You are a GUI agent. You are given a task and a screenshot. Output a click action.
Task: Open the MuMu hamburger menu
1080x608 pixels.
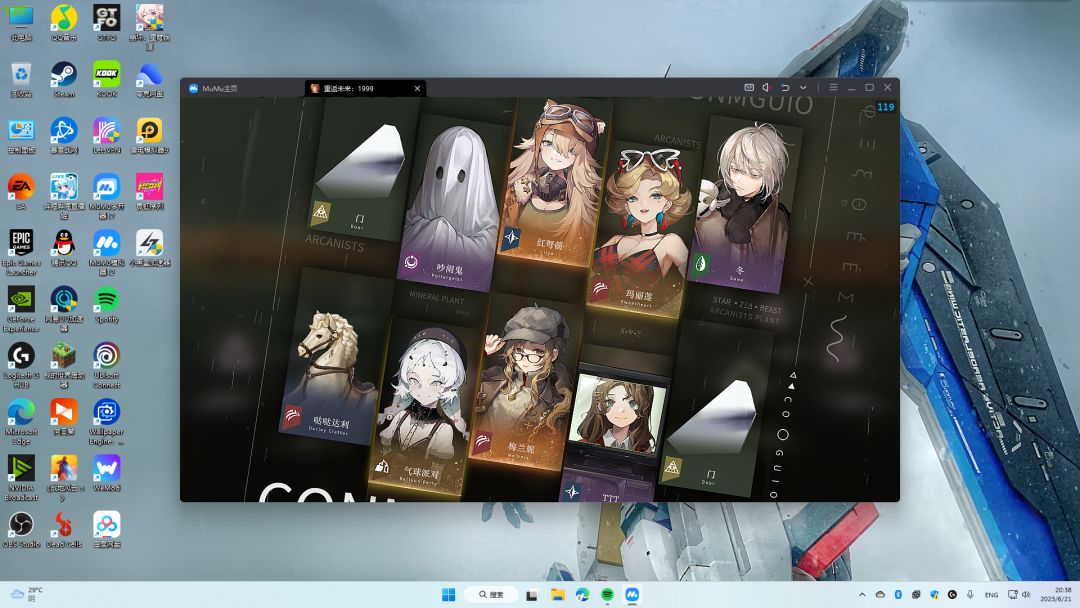pos(833,87)
